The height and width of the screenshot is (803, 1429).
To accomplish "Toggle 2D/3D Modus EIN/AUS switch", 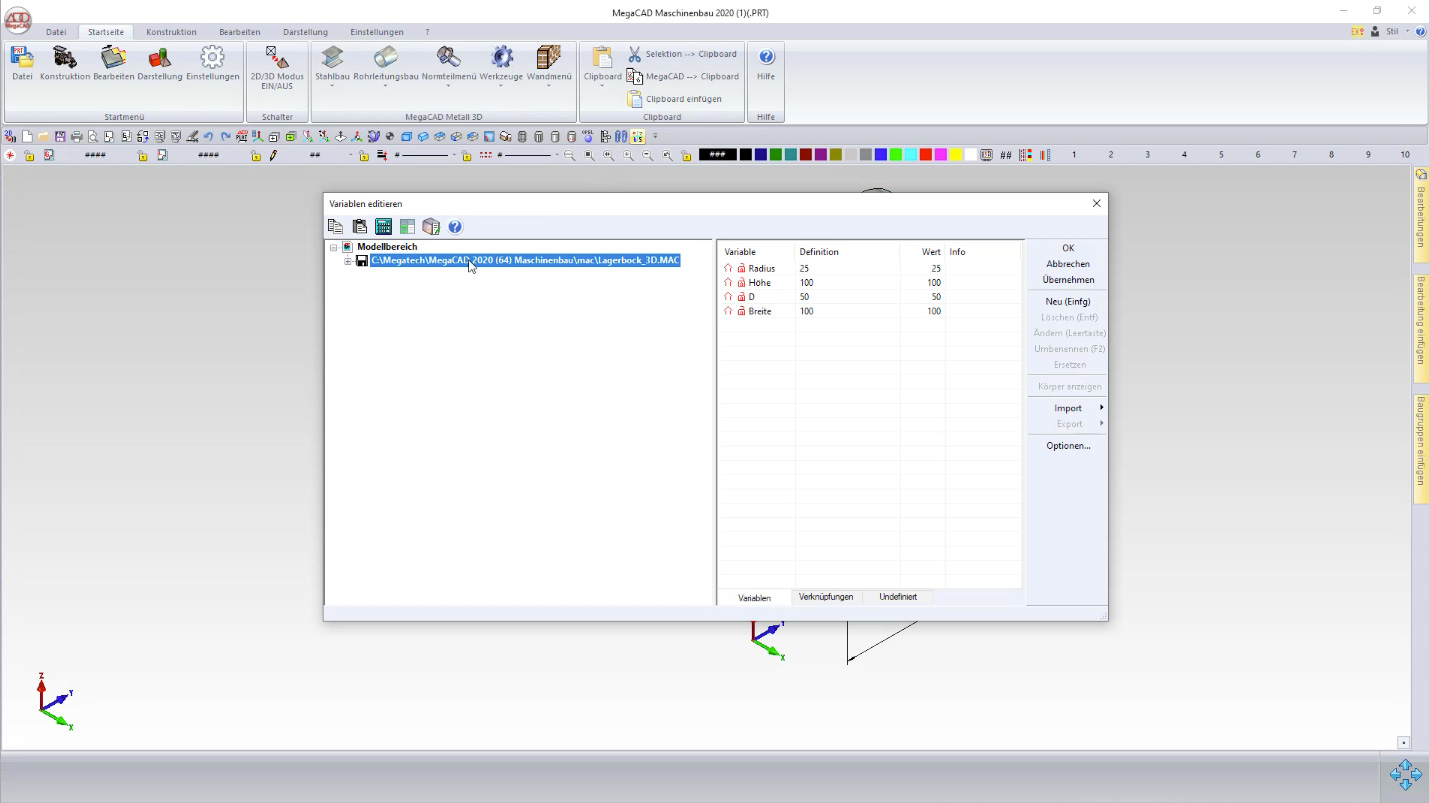I will point(277,58).
